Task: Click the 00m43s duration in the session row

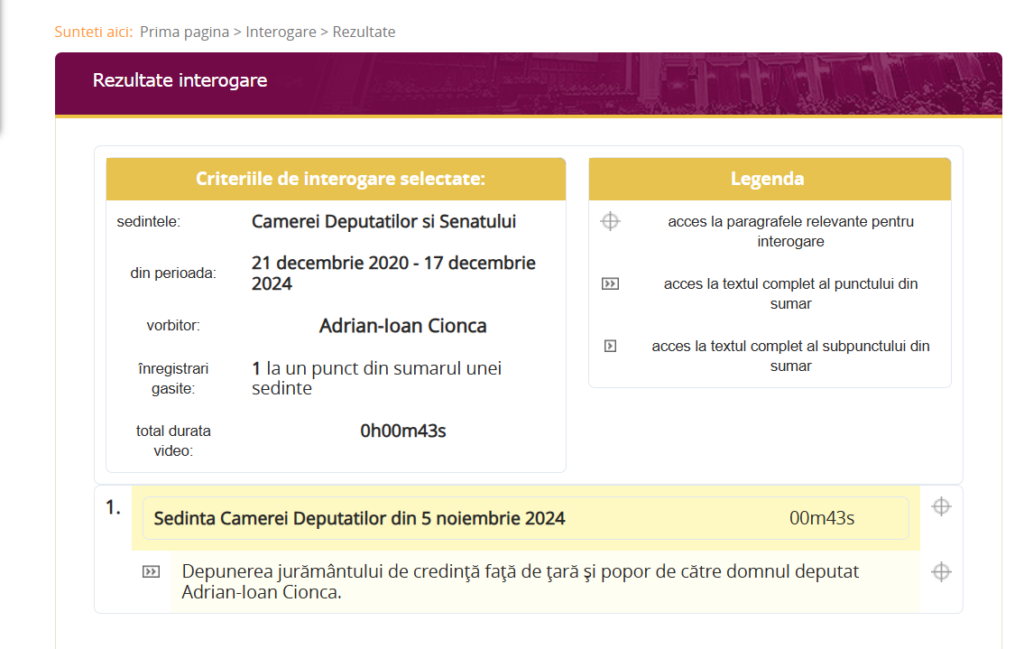Action: (x=822, y=518)
